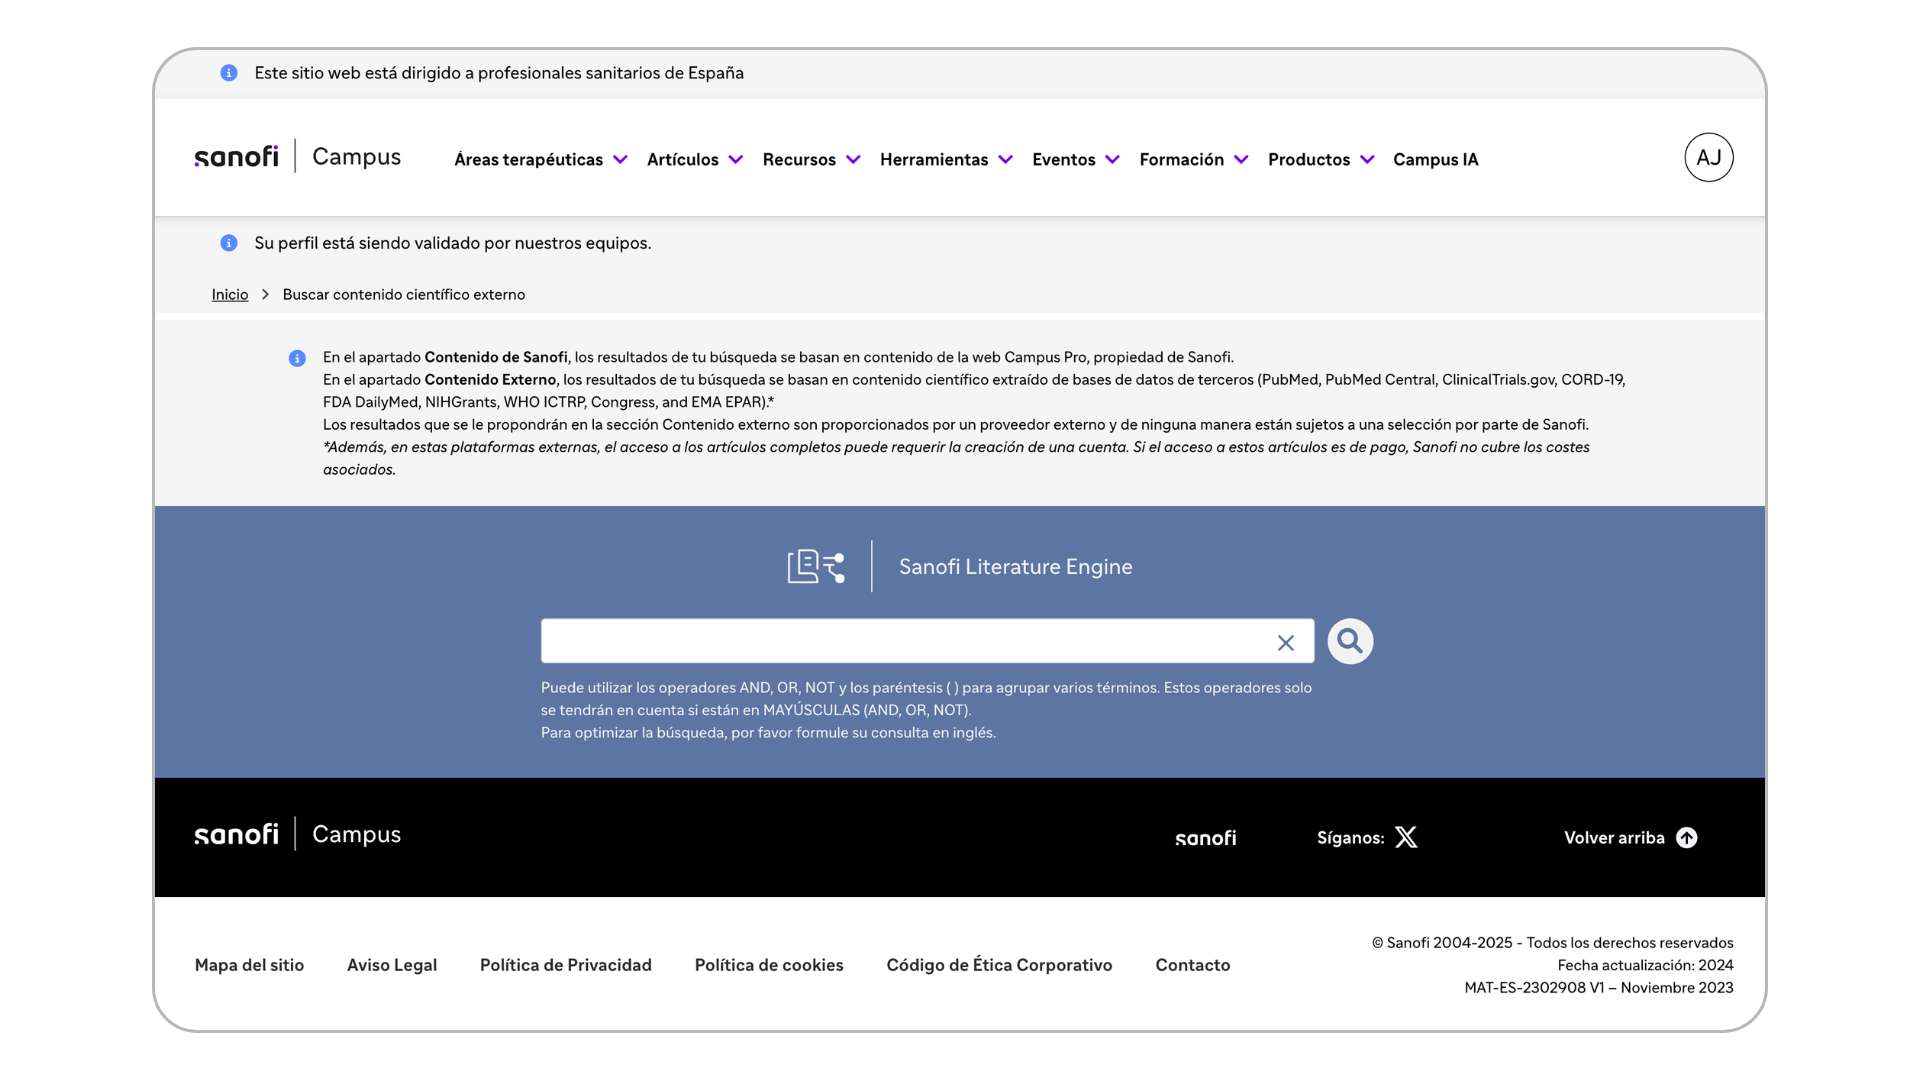
Task: Open the Productos menu
Action: [x=1309, y=159]
